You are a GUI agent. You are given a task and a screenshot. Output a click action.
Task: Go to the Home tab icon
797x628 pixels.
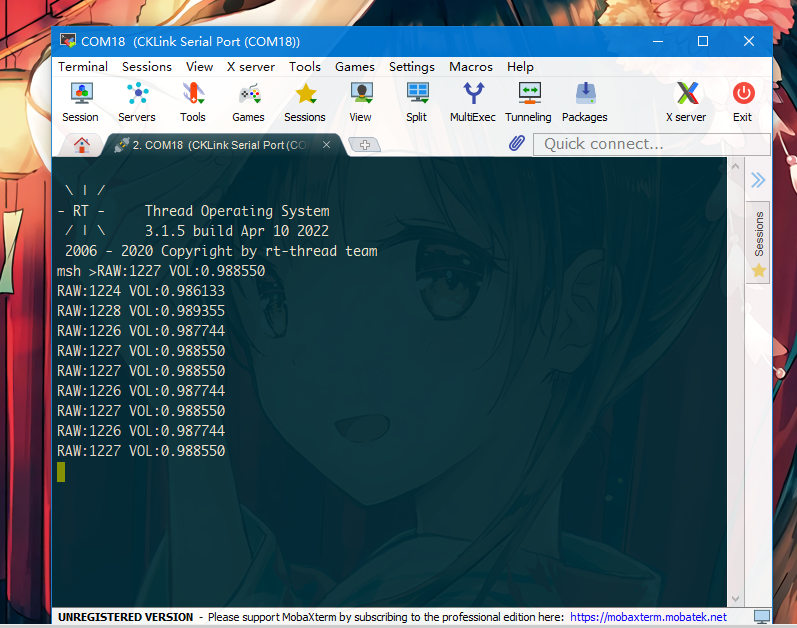(x=81, y=145)
